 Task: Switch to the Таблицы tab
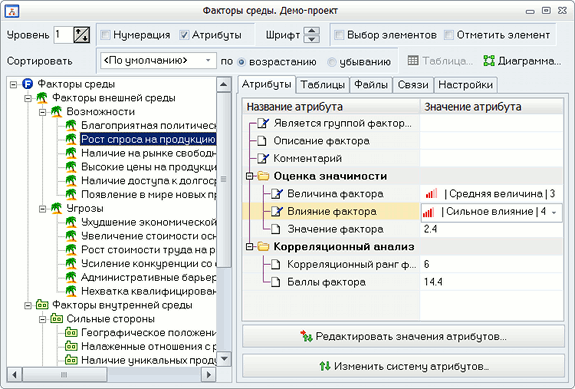point(323,85)
